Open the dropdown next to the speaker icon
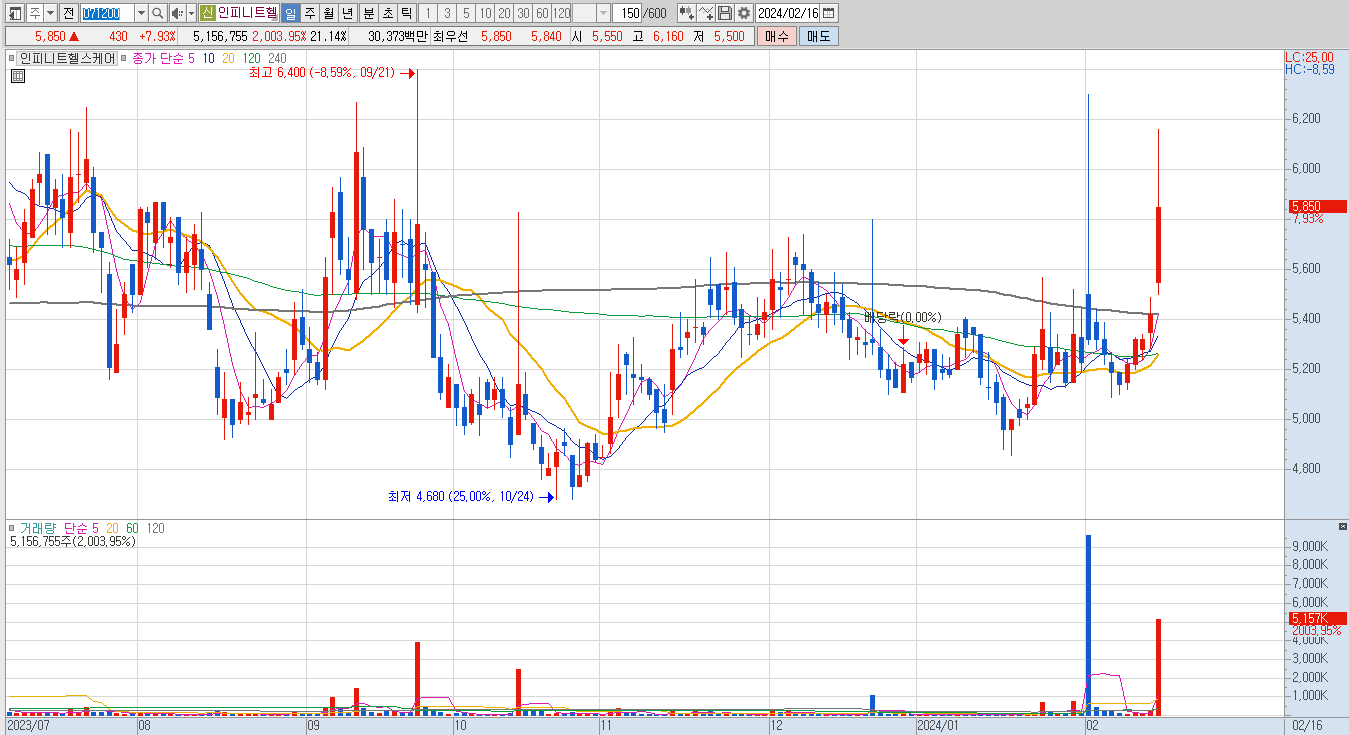 pos(191,13)
